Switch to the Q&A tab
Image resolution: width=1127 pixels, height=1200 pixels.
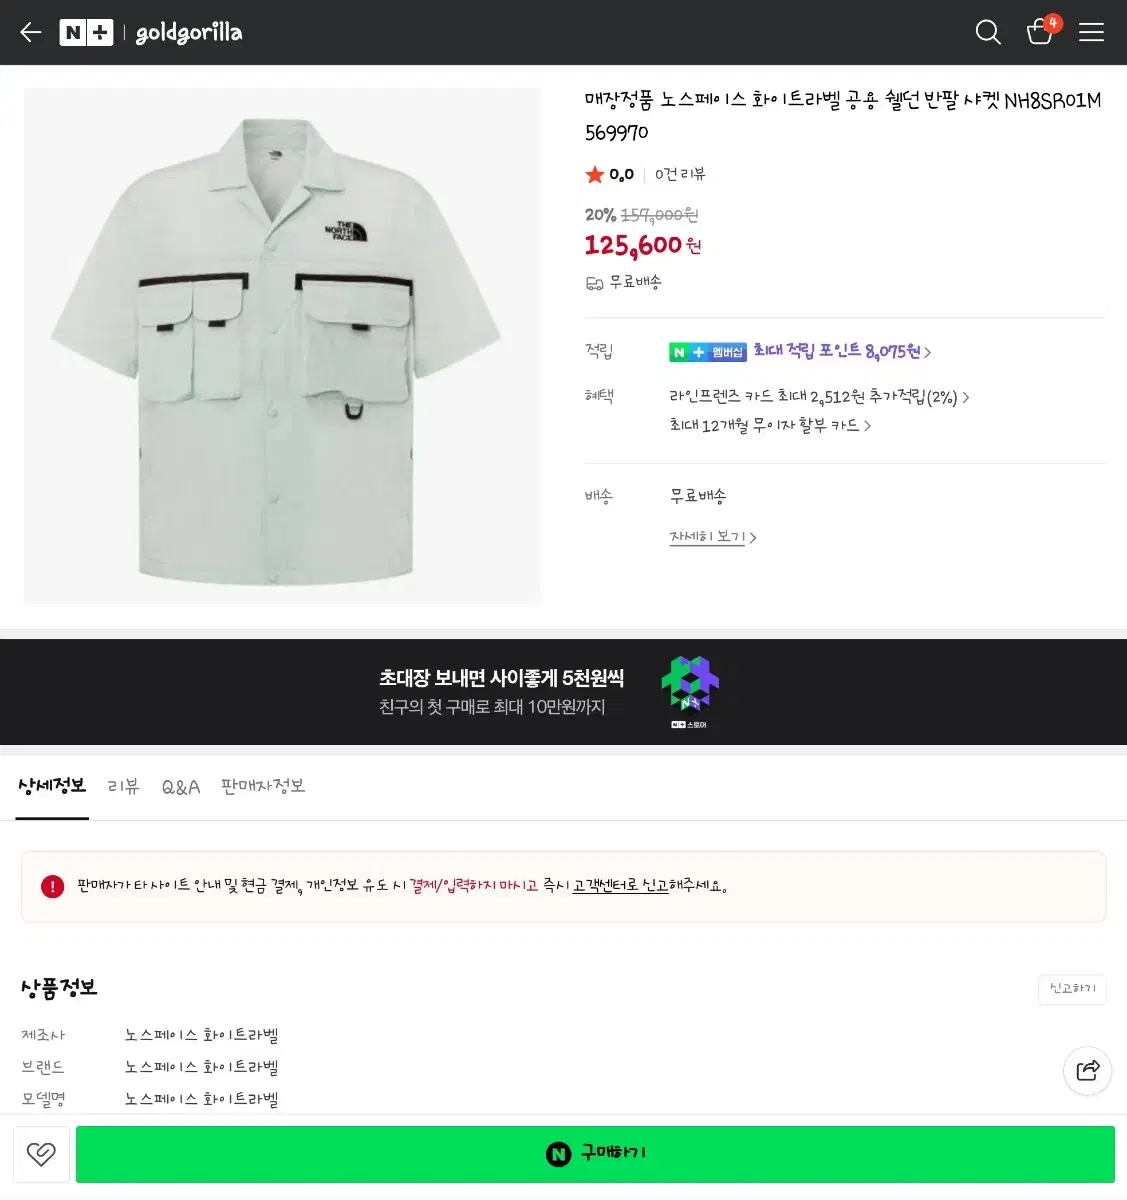click(181, 787)
